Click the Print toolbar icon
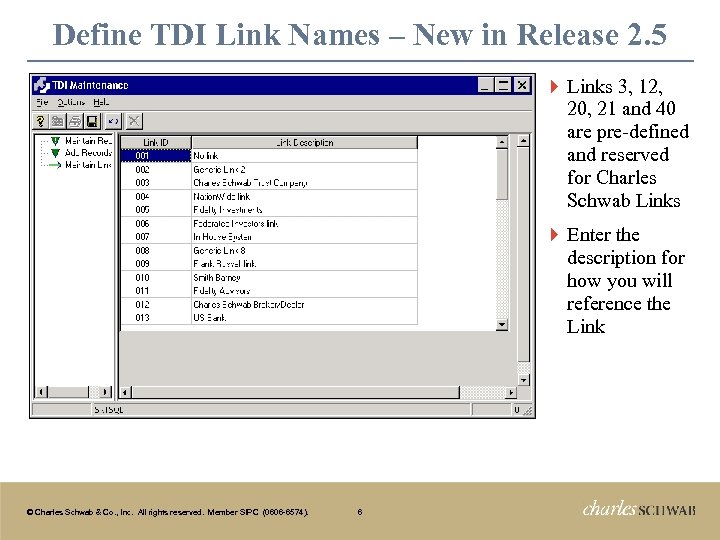 coord(75,121)
